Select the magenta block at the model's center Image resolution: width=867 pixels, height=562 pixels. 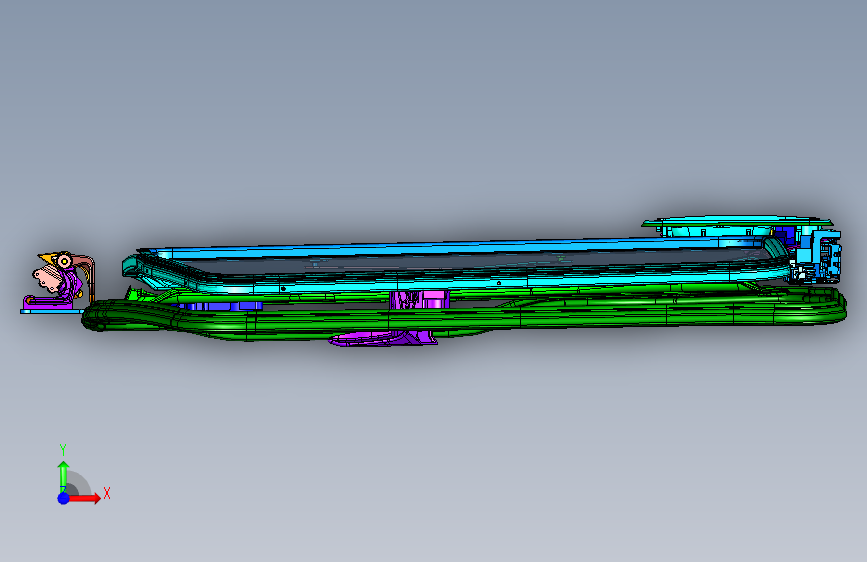click(x=419, y=299)
